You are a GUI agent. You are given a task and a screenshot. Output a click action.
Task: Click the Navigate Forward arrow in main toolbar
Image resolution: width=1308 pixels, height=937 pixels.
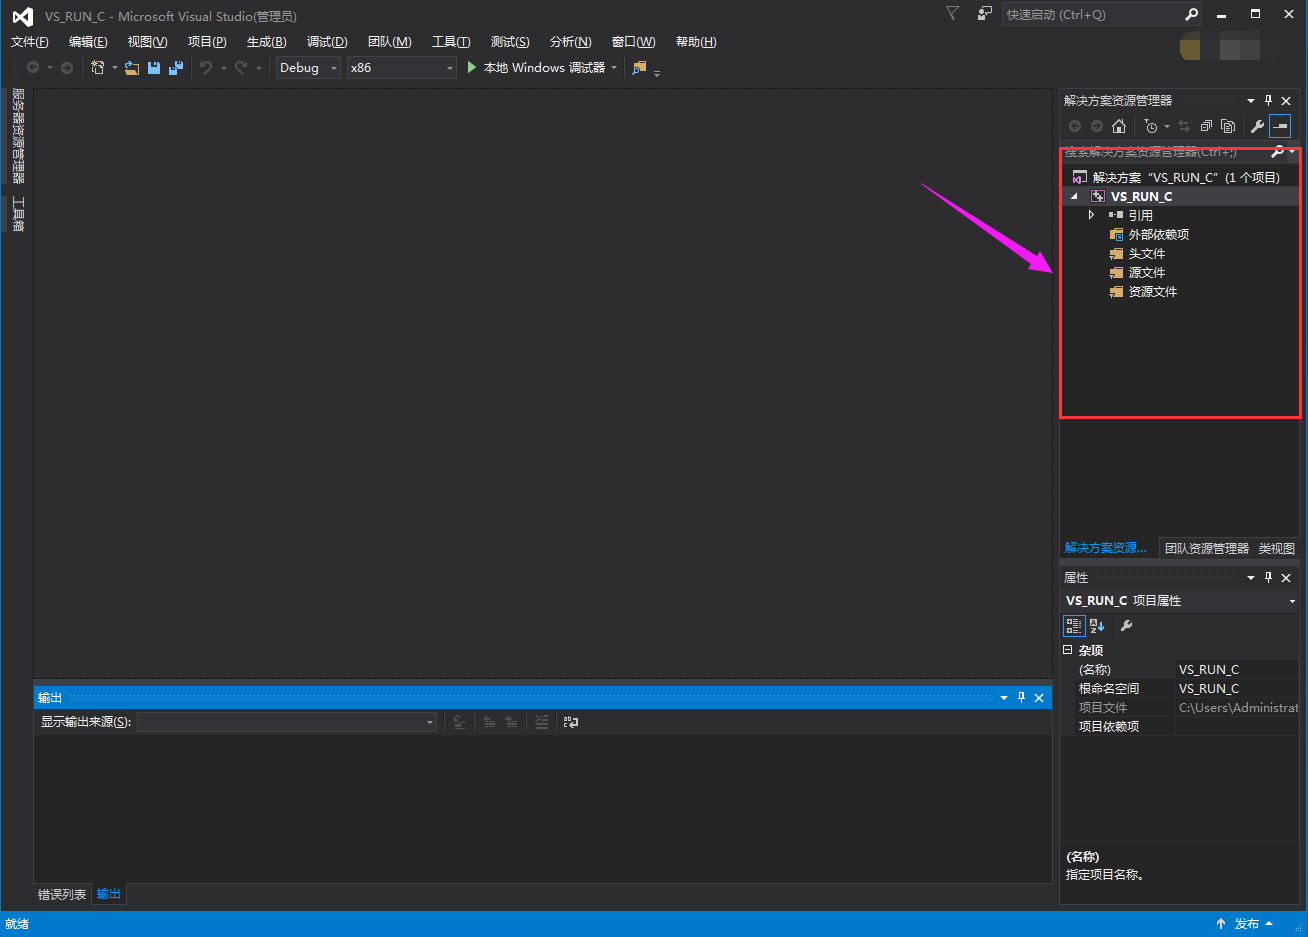click(67, 68)
